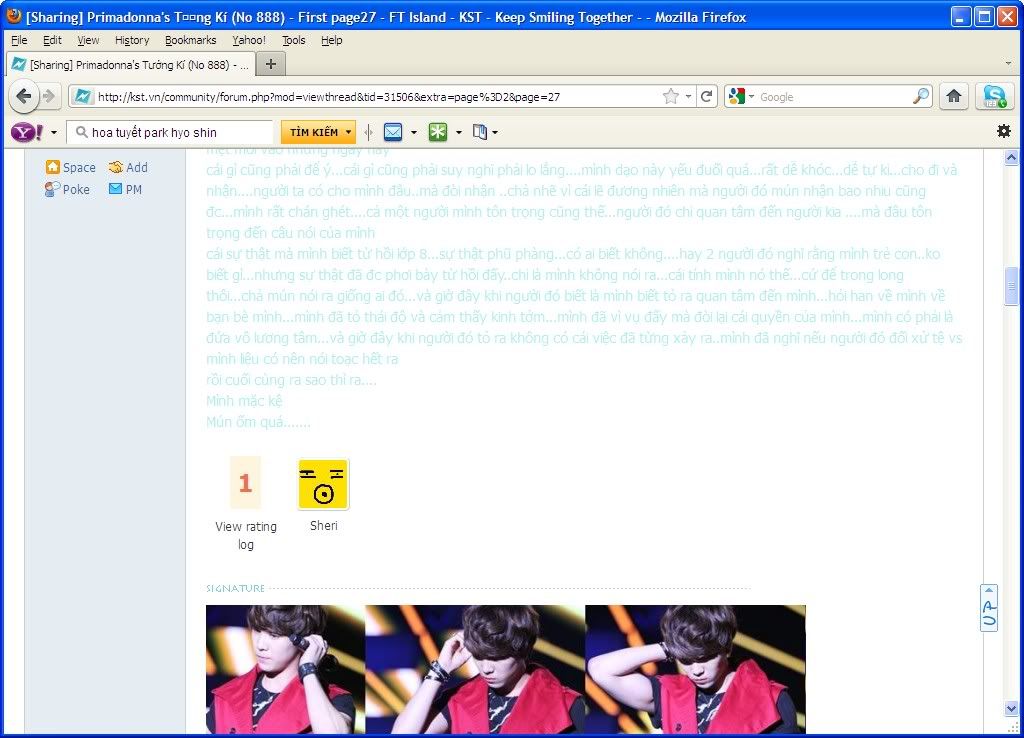
Task: Open the Yahoo! menu
Action: point(249,40)
